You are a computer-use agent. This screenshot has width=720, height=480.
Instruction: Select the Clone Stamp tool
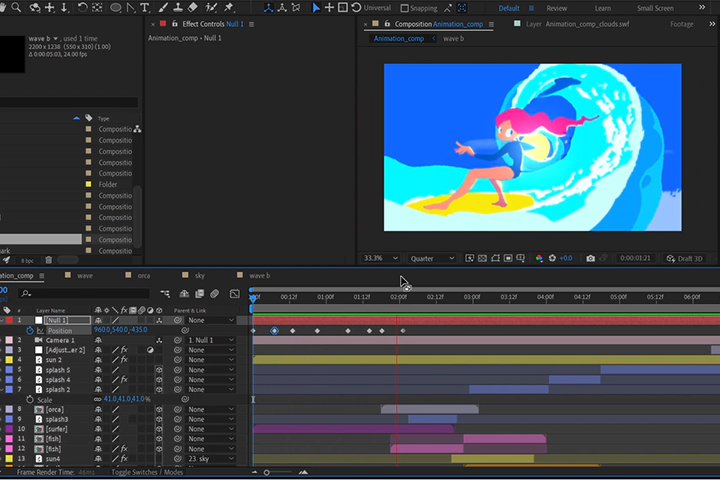click(178, 7)
